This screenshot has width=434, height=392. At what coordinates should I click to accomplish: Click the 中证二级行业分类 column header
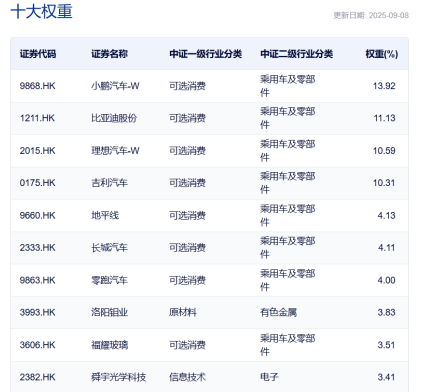[297, 54]
